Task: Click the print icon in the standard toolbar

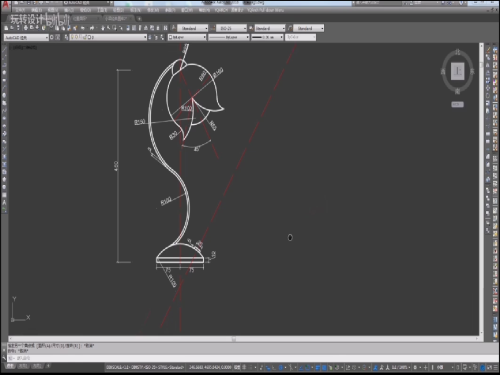Action: tap(26, 28)
